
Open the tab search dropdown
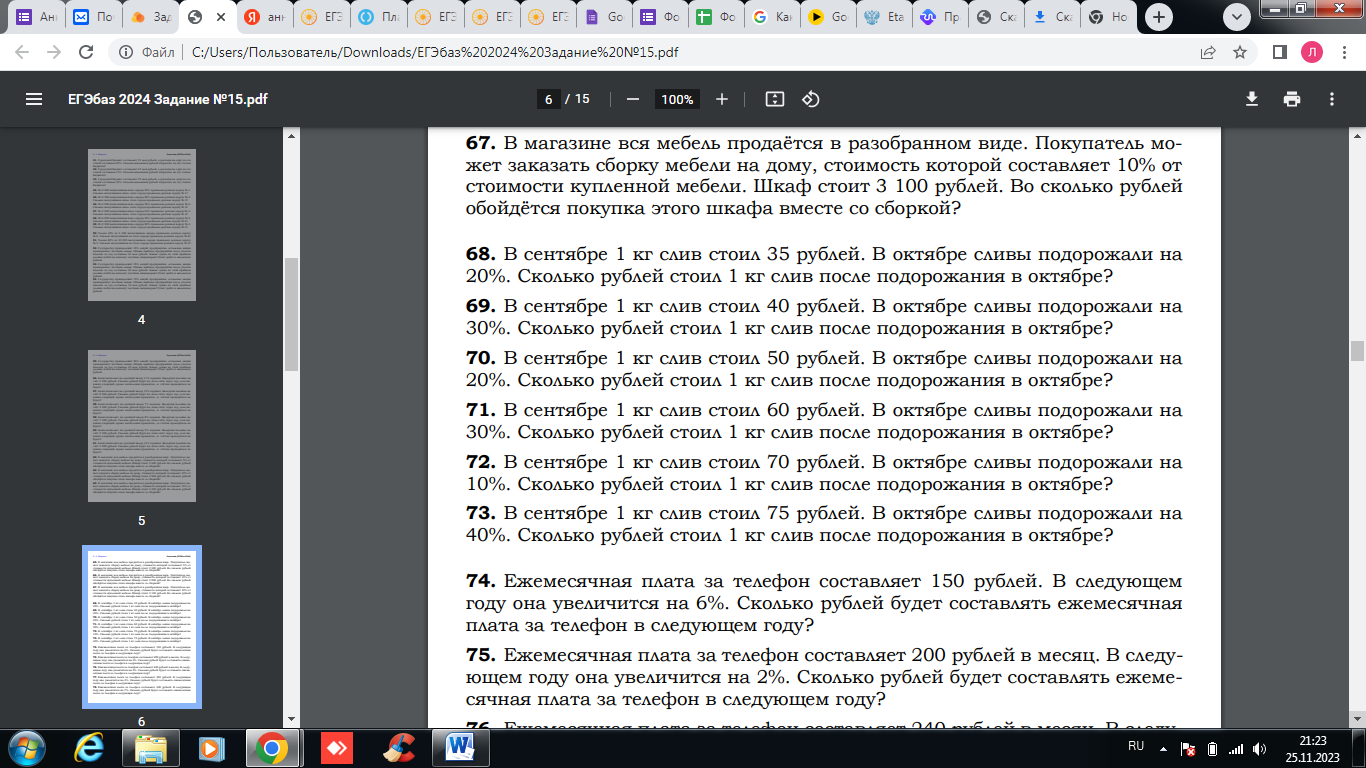coord(1239,17)
